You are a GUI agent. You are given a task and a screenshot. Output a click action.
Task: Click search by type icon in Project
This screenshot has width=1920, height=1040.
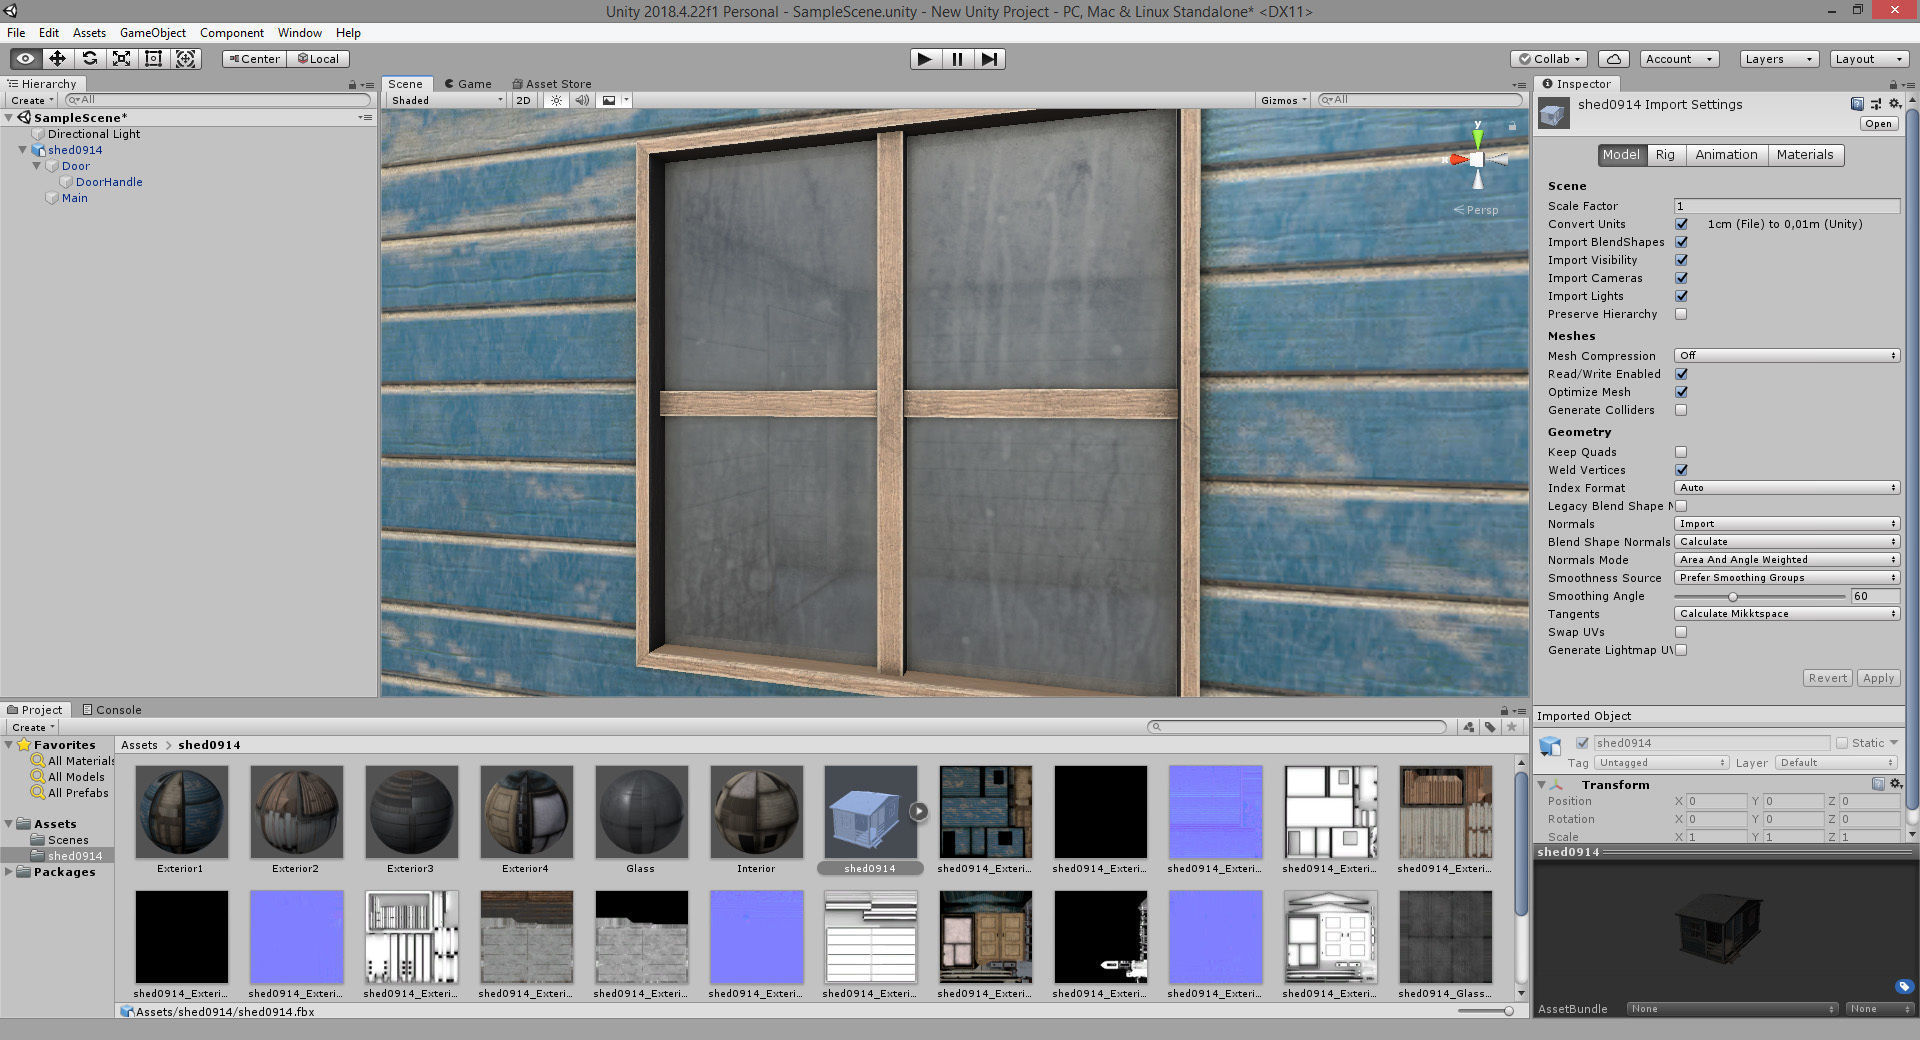1468,727
